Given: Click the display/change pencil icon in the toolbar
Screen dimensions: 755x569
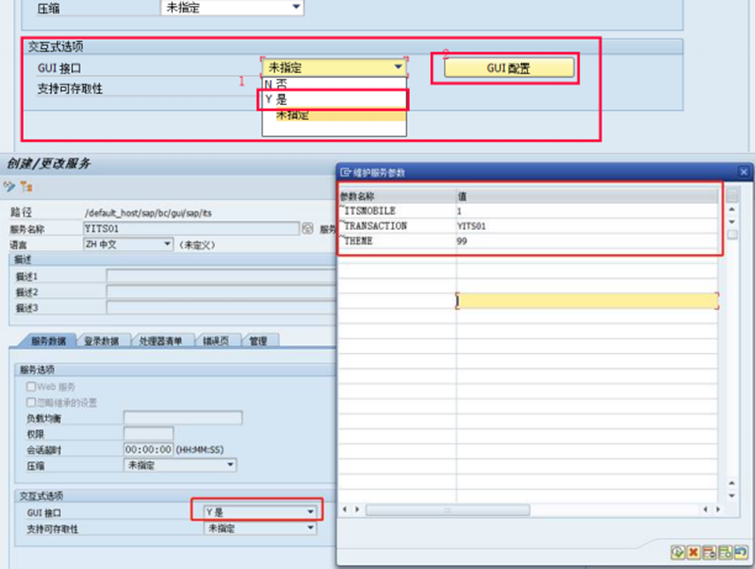Looking at the screenshot, I should (9, 187).
